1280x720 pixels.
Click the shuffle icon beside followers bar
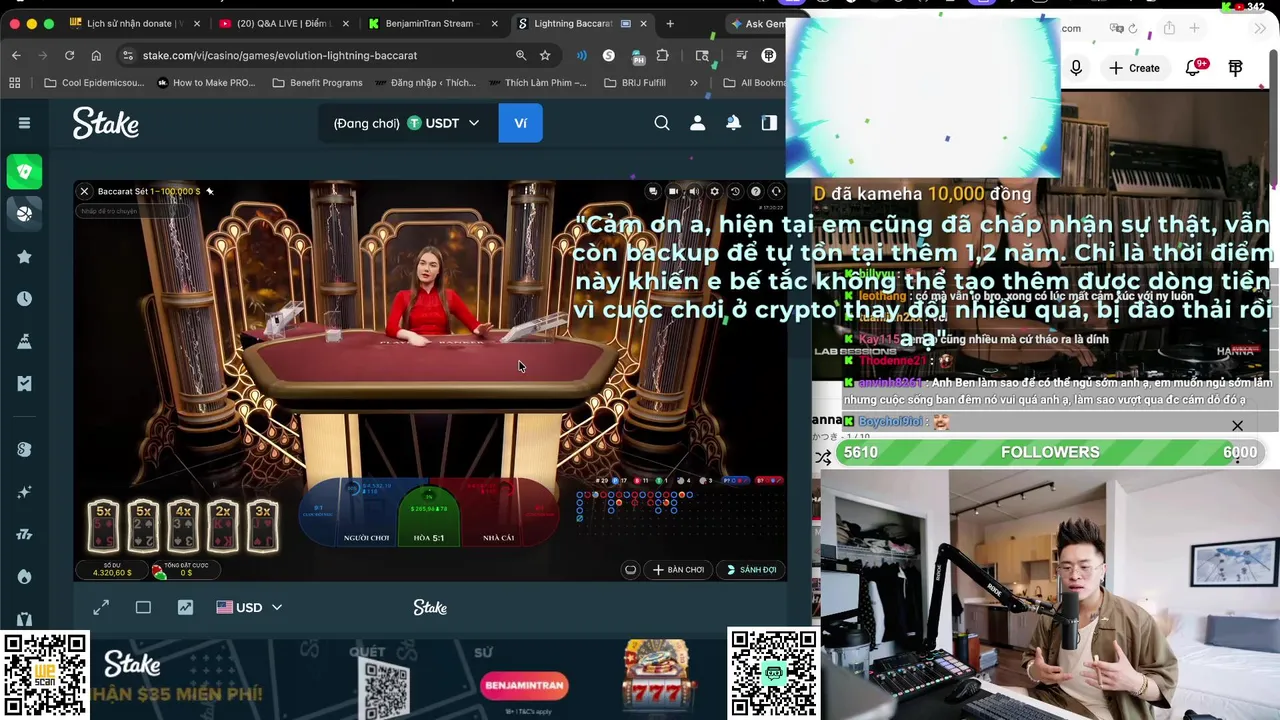(823, 457)
